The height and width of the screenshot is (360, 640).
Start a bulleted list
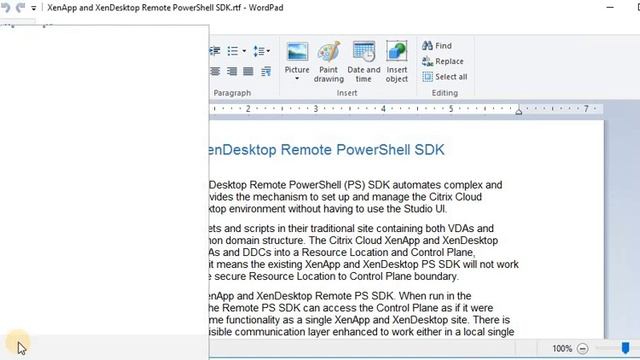point(233,51)
